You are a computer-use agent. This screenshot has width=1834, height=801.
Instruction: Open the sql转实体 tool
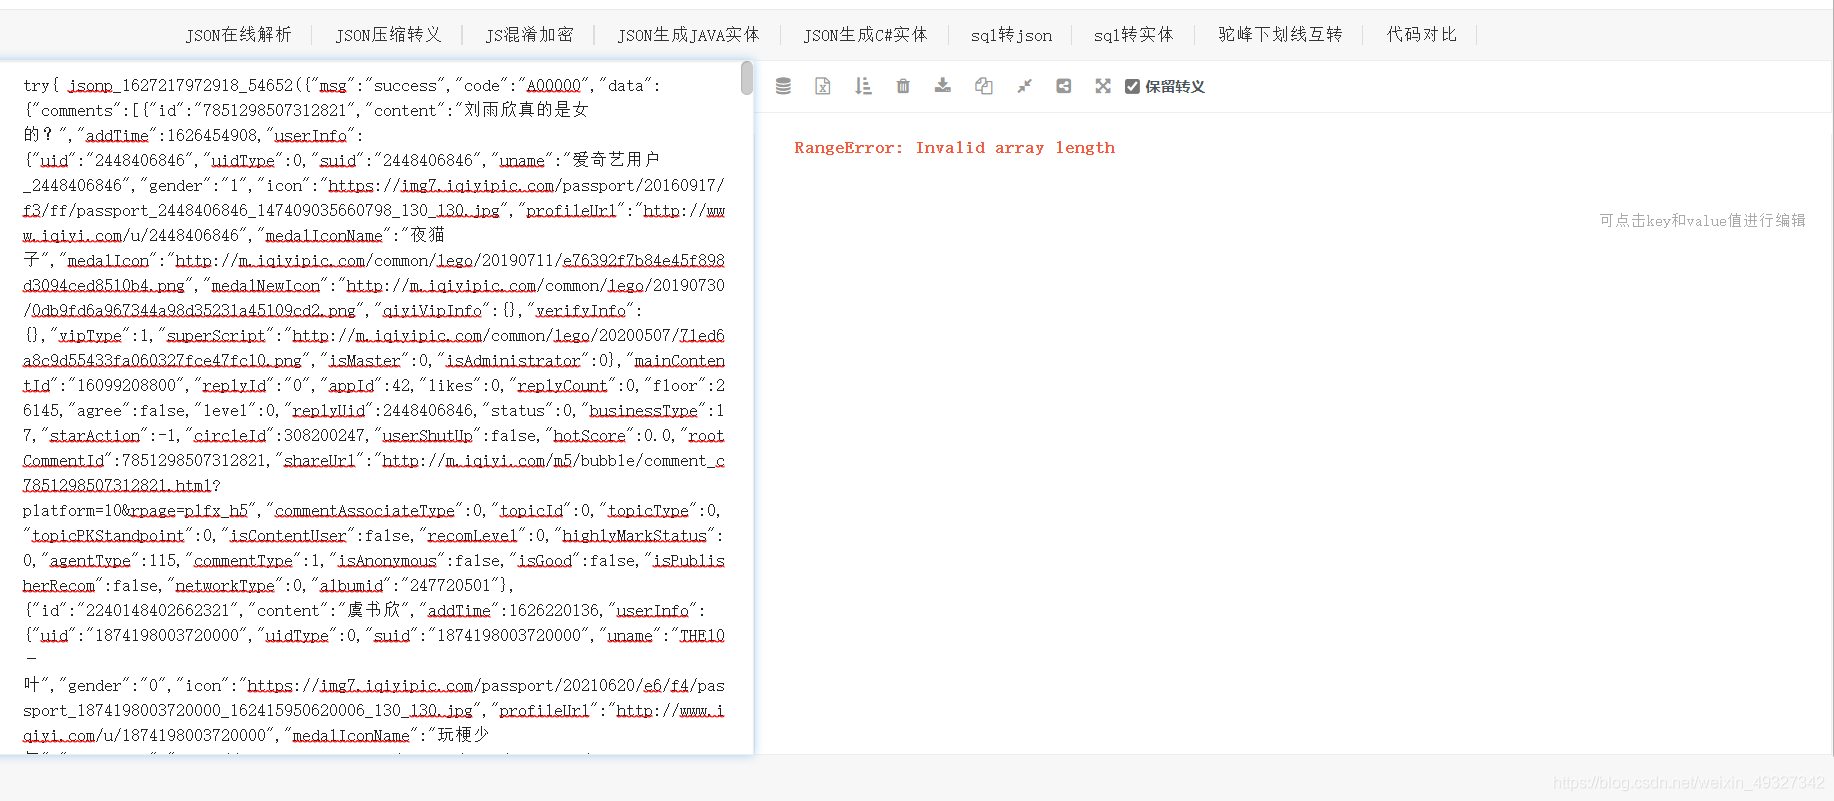tap(1133, 35)
